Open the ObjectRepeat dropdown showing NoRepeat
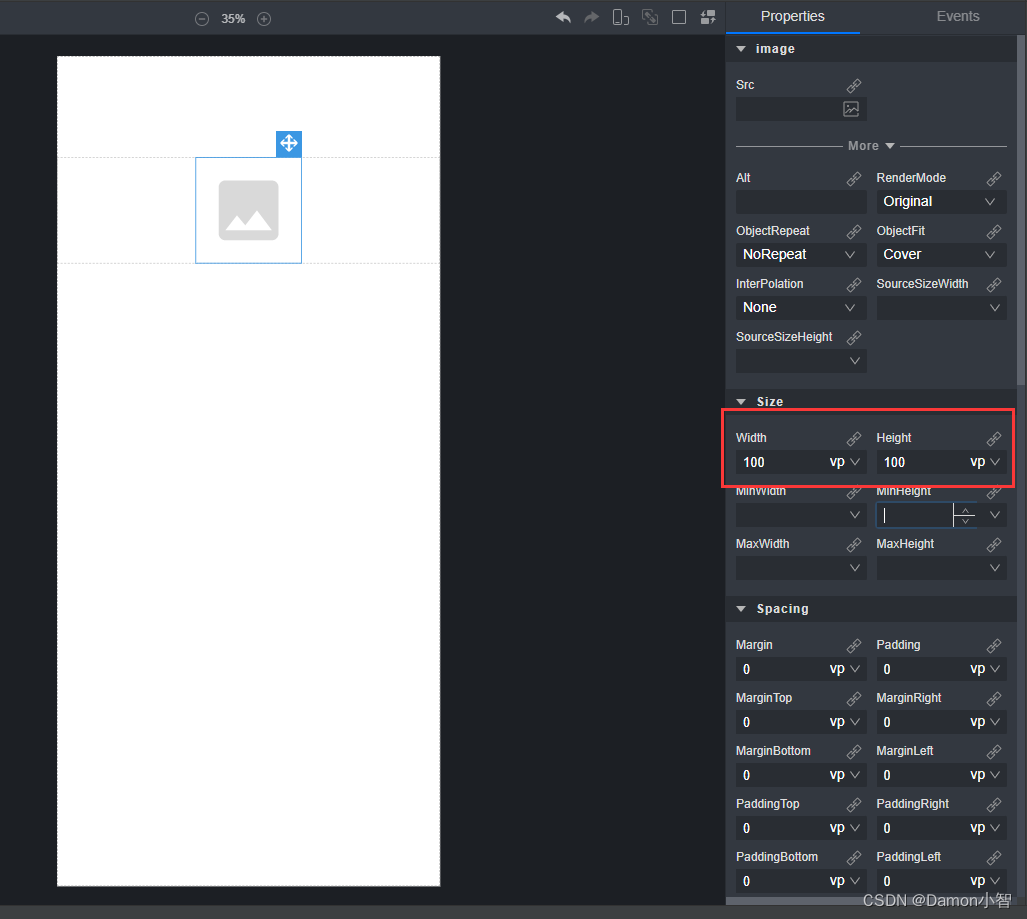Image resolution: width=1027 pixels, height=919 pixels. point(800,254)
